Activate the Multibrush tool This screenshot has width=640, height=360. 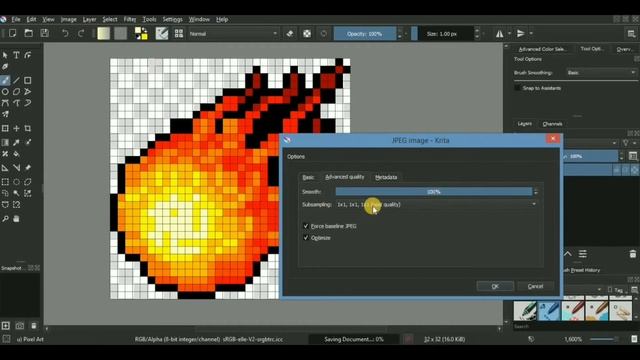5,114
